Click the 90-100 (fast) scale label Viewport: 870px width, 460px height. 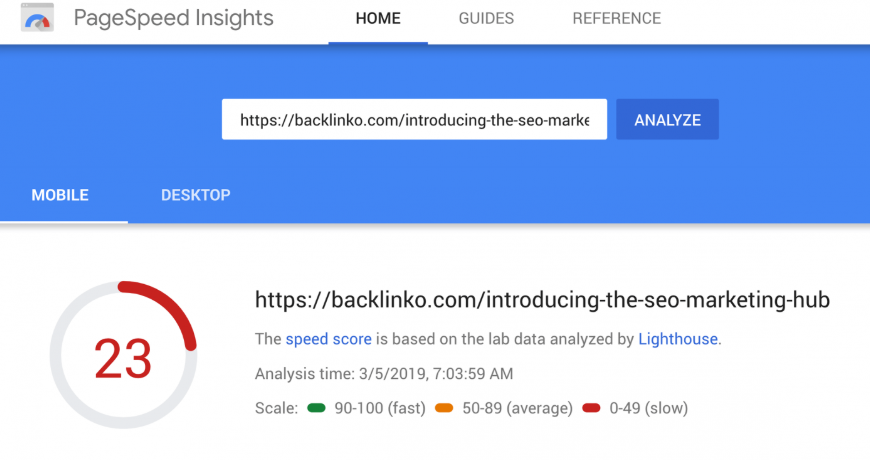[x=380, y=408]
